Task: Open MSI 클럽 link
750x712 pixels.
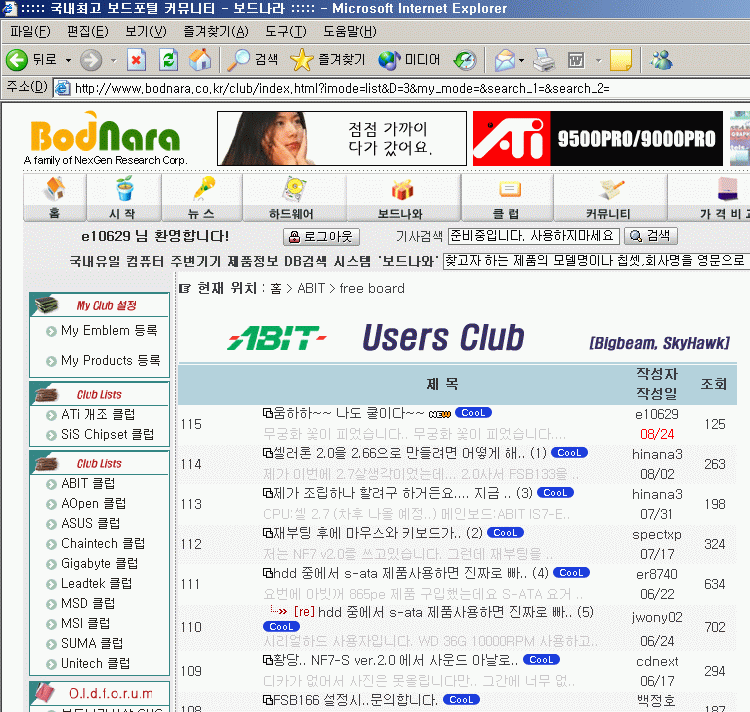Action: pos(86,624)
